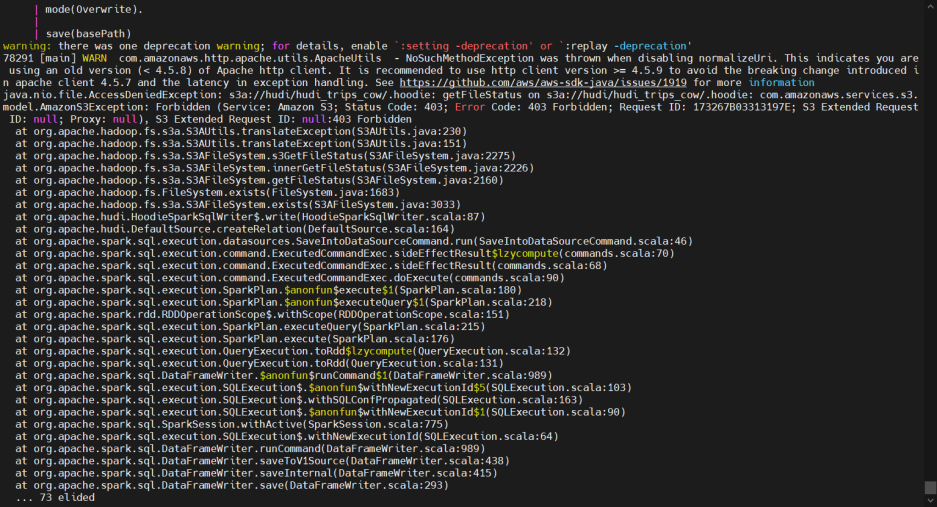Click the vertical scrollbar thumb

[930, 488]
